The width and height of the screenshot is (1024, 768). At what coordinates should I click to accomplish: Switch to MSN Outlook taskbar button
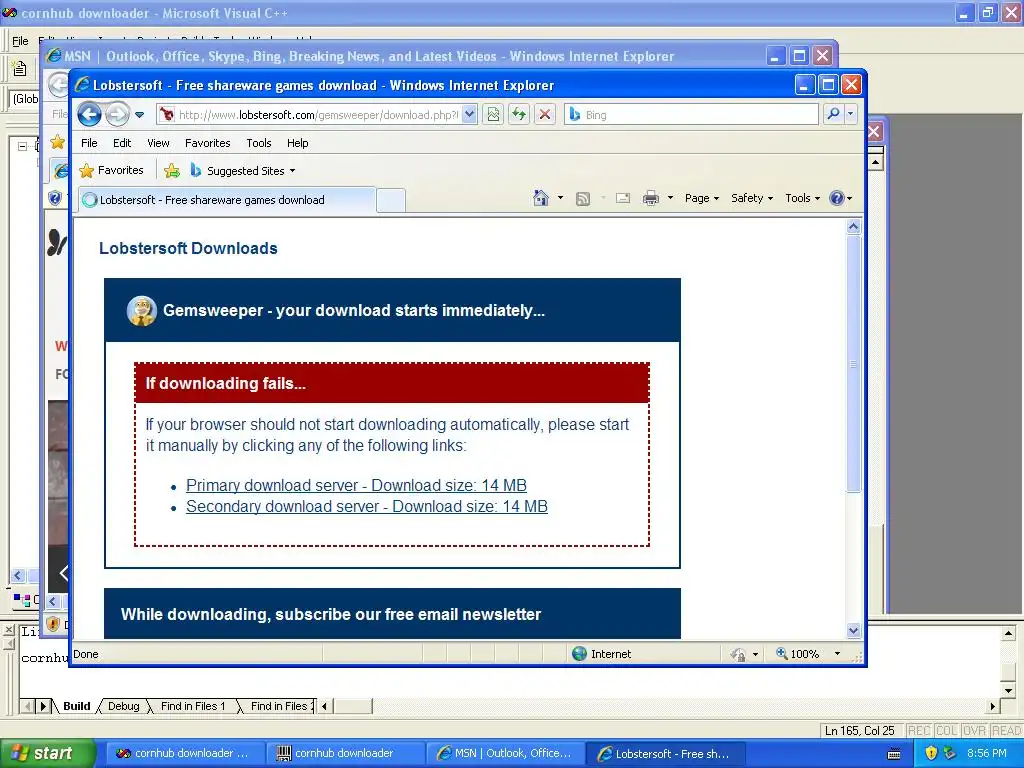pos(504,753)
